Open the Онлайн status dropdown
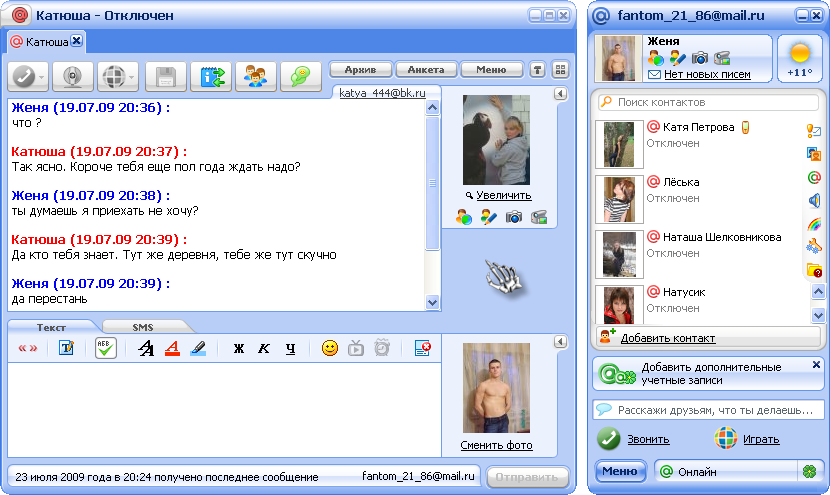The image size is (830, 495). click(726, 471)
